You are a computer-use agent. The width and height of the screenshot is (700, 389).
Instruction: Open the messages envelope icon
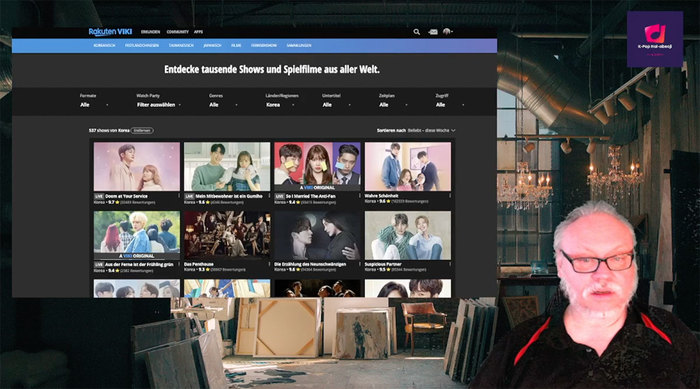pos(433,32)
